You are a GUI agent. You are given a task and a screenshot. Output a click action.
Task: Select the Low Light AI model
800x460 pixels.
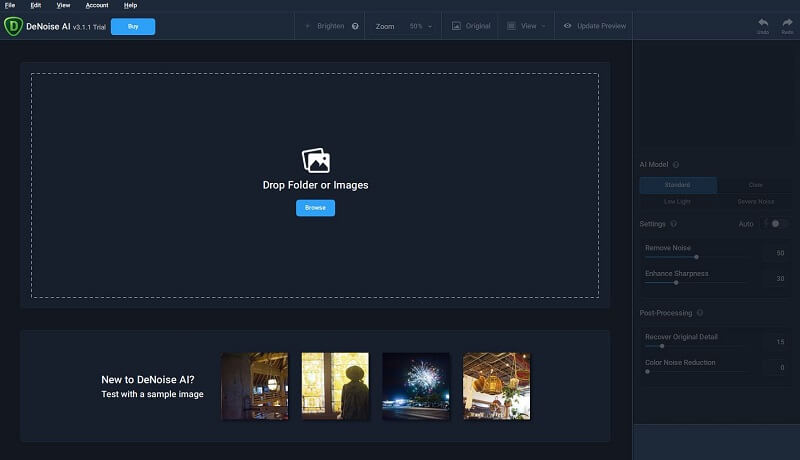[678, 201]
